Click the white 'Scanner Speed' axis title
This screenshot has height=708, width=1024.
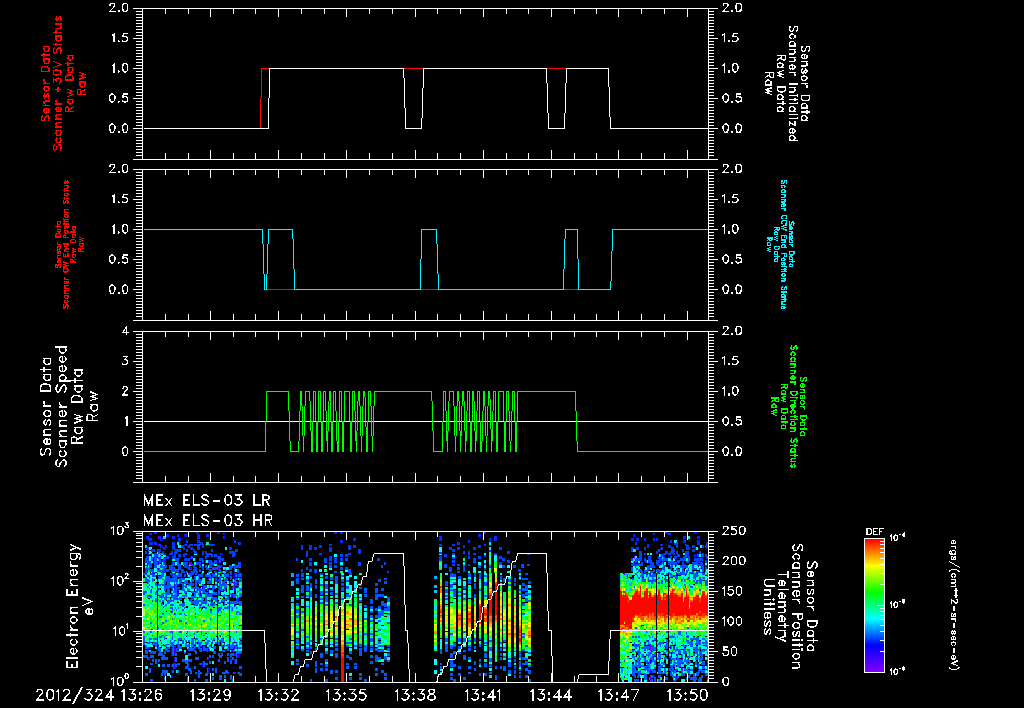coord(69,406)
